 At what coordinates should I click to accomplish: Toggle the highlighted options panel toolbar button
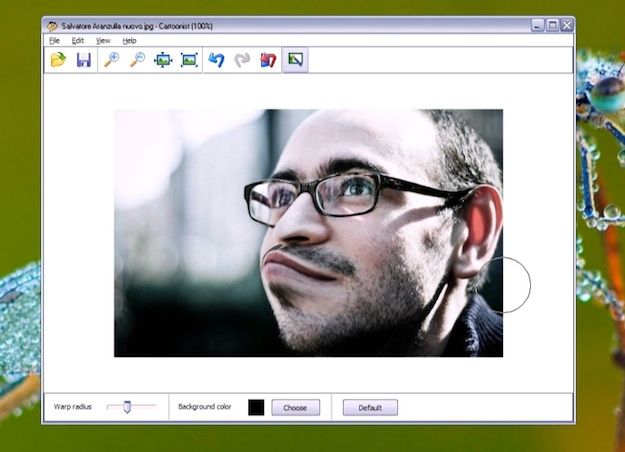(x=295, y=60)
